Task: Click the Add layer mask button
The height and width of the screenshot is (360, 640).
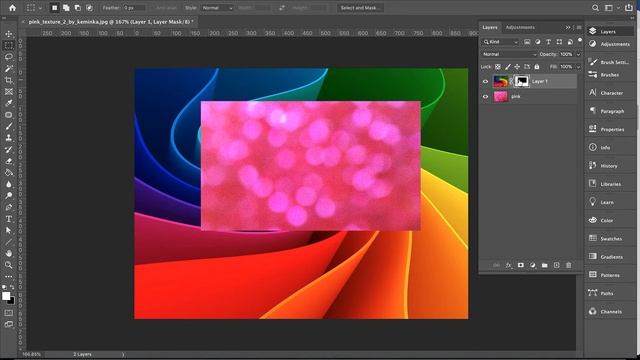Action: pyautogui.click(x=520, y=265)
